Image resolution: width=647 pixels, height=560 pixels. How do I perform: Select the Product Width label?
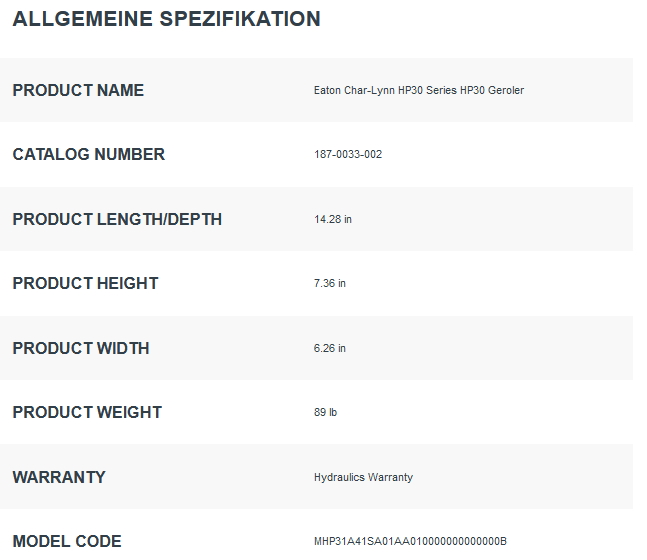coord(81,348)
